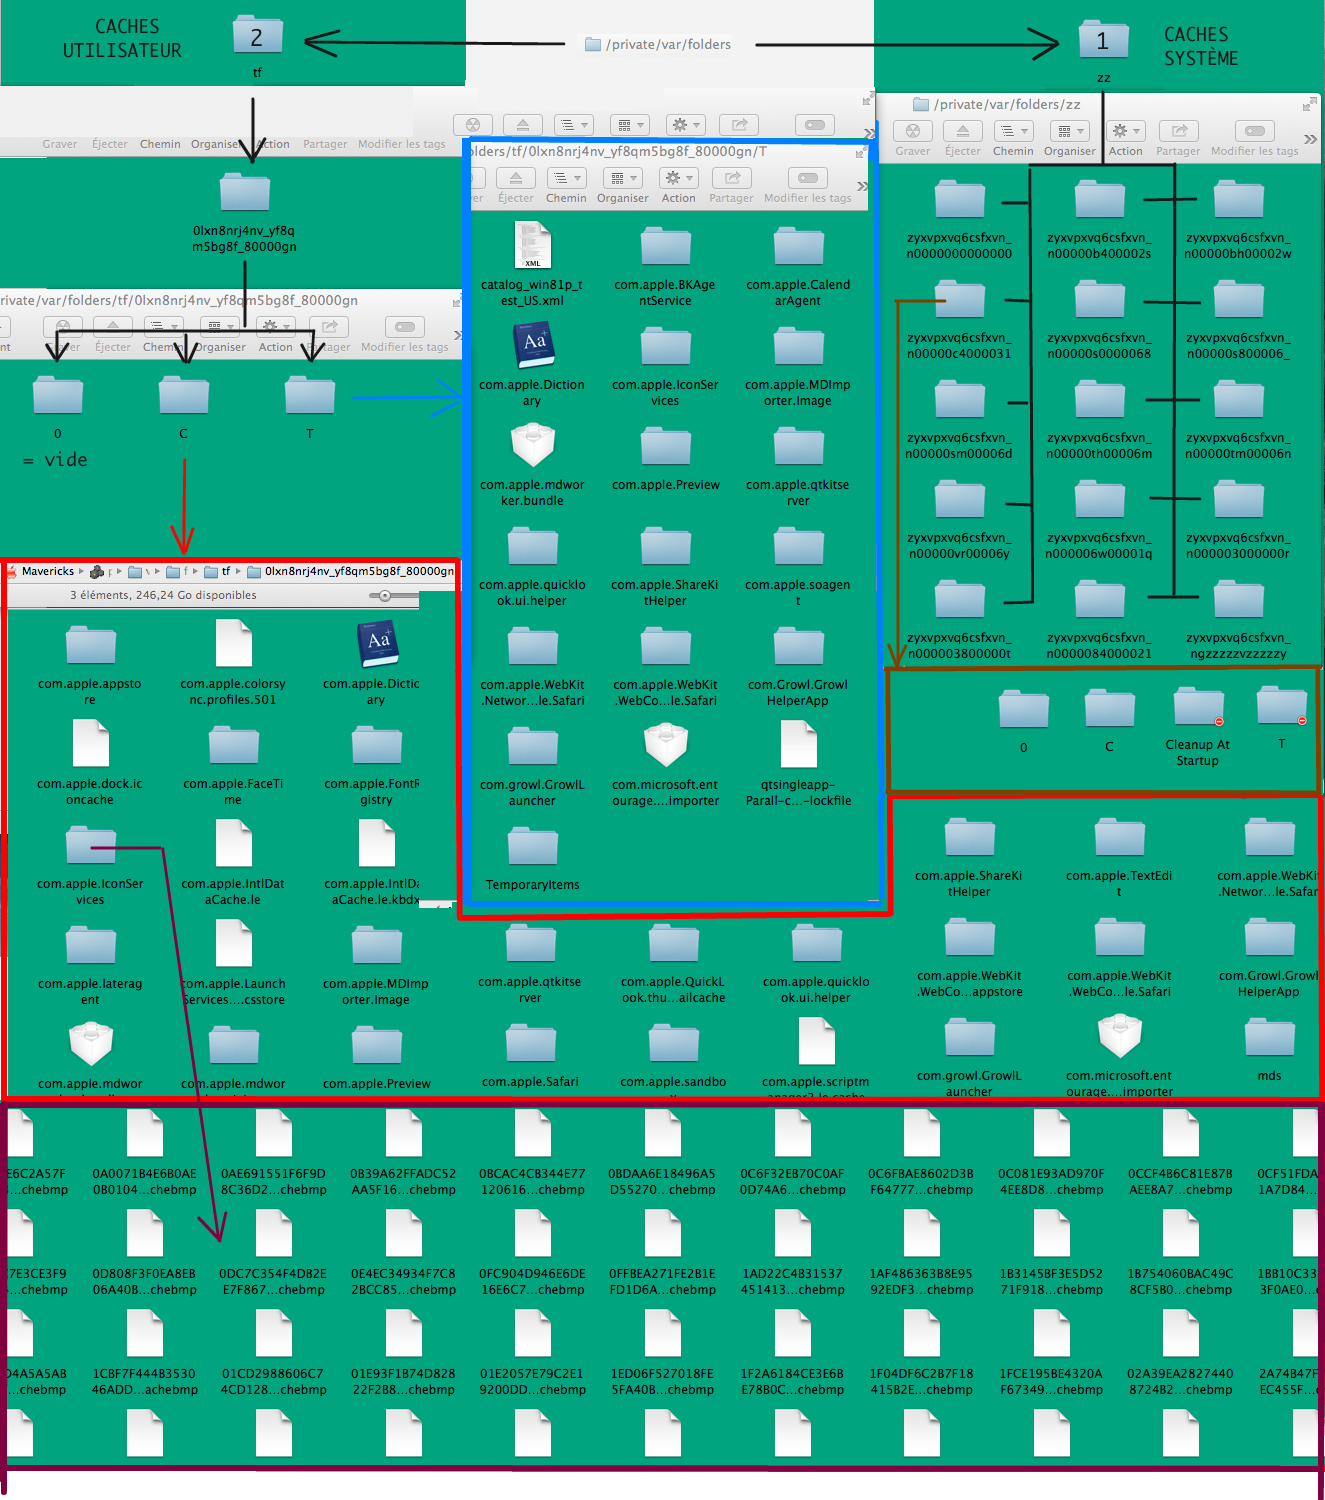Enter full screen in folders/zz window
Screen dimensions: 1325x1500
1309,104
